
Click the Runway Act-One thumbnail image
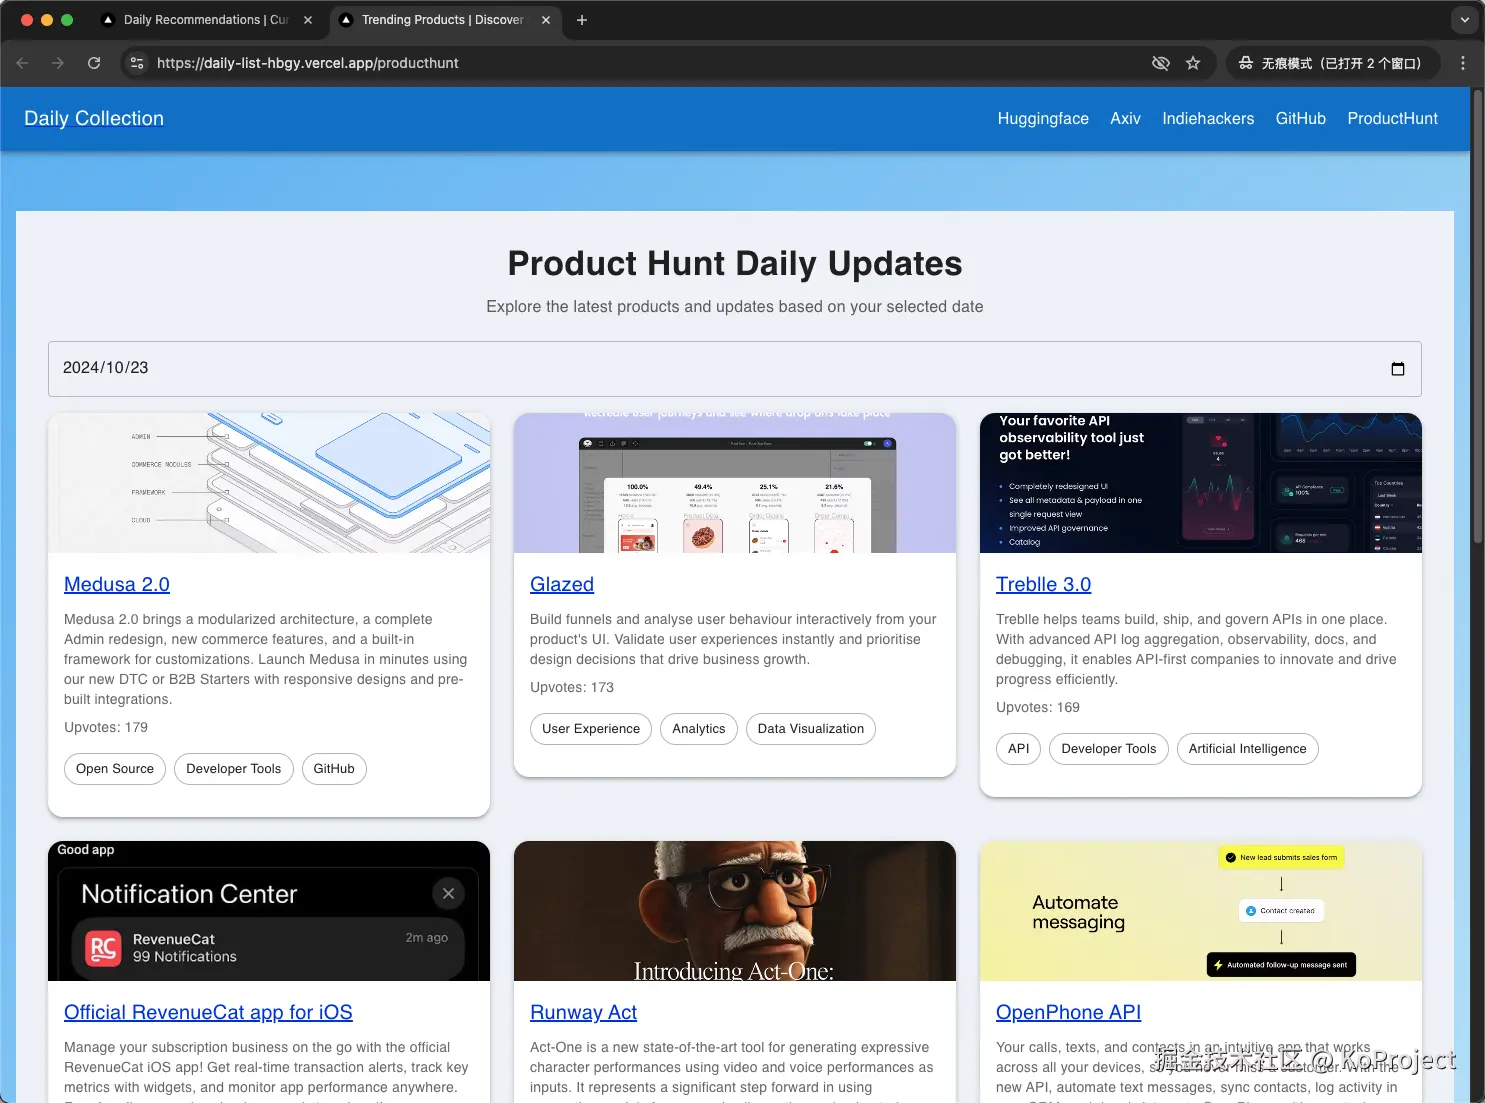(735, 911)
